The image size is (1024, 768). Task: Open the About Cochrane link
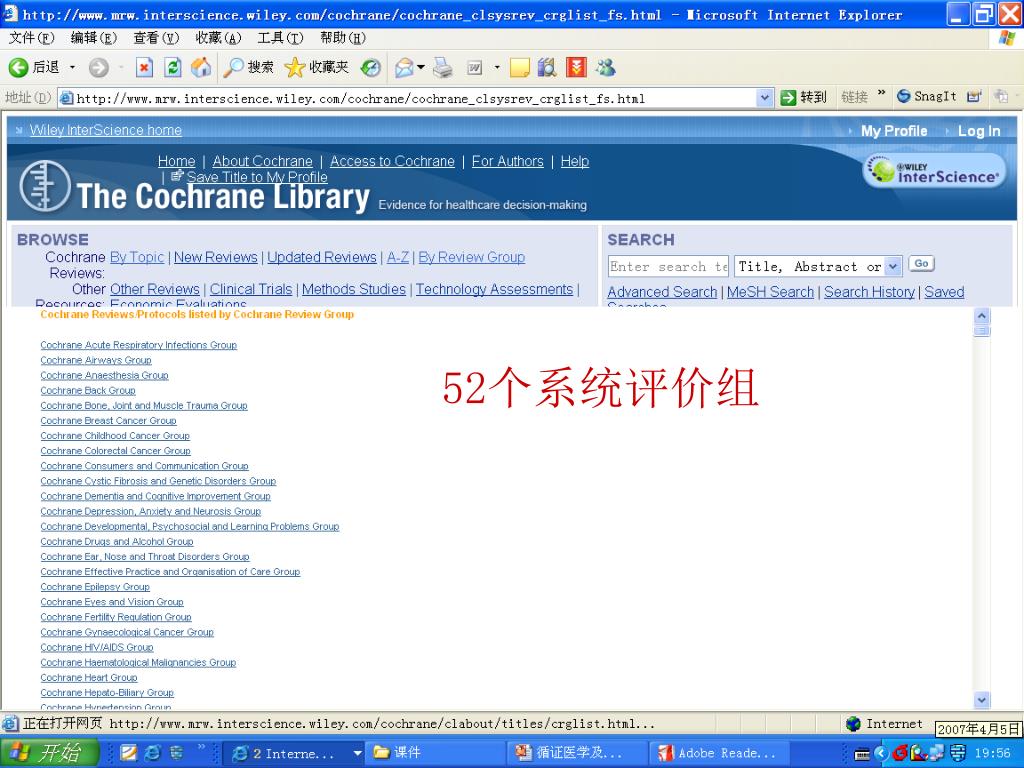(263, 161)
